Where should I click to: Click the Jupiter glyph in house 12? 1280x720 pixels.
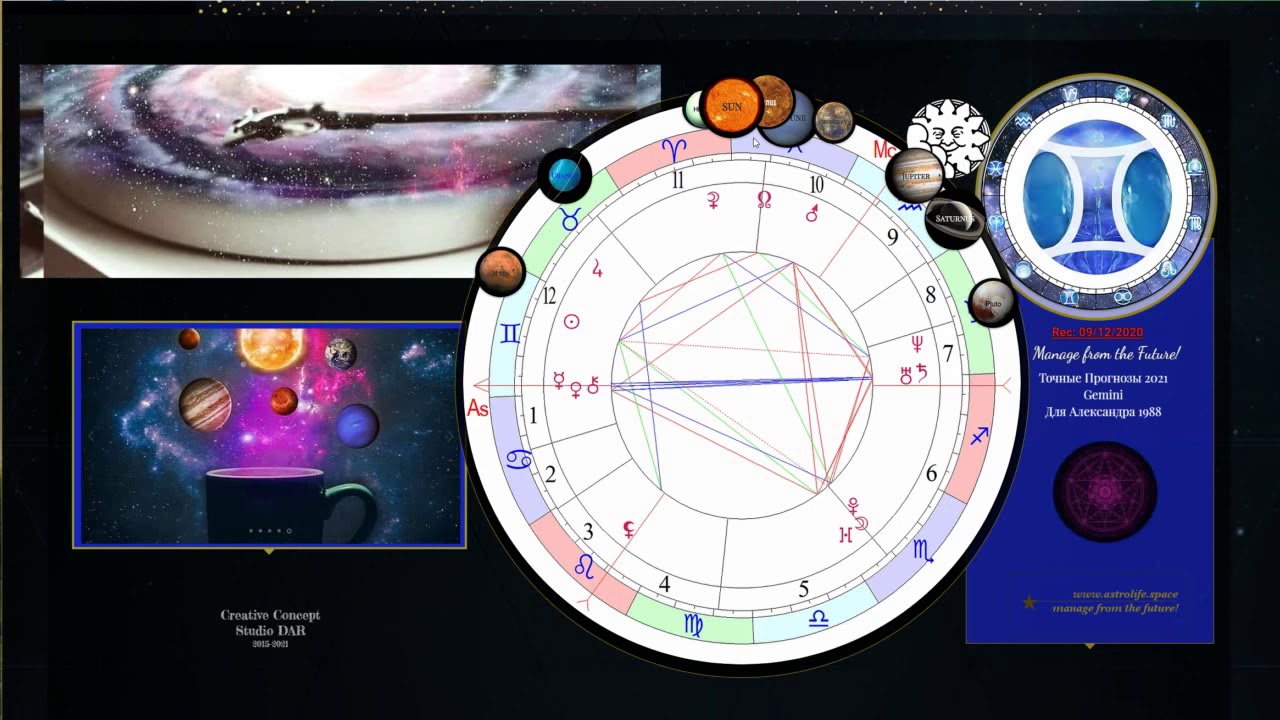pyautogui.click(x=598, y=268)
